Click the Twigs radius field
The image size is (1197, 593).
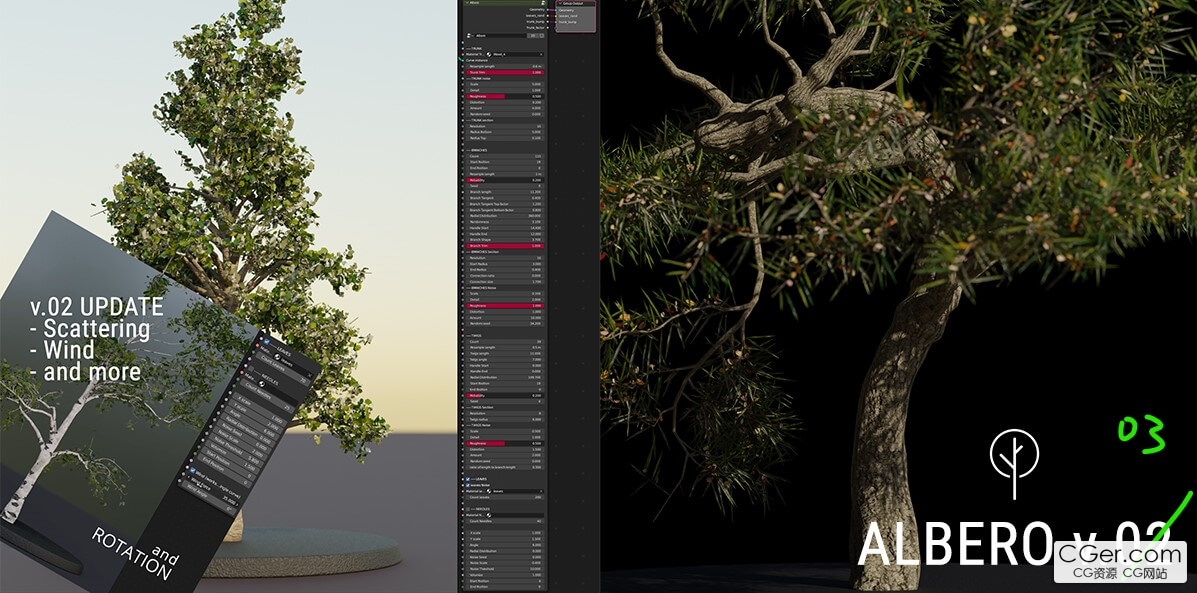pos(505,420)
